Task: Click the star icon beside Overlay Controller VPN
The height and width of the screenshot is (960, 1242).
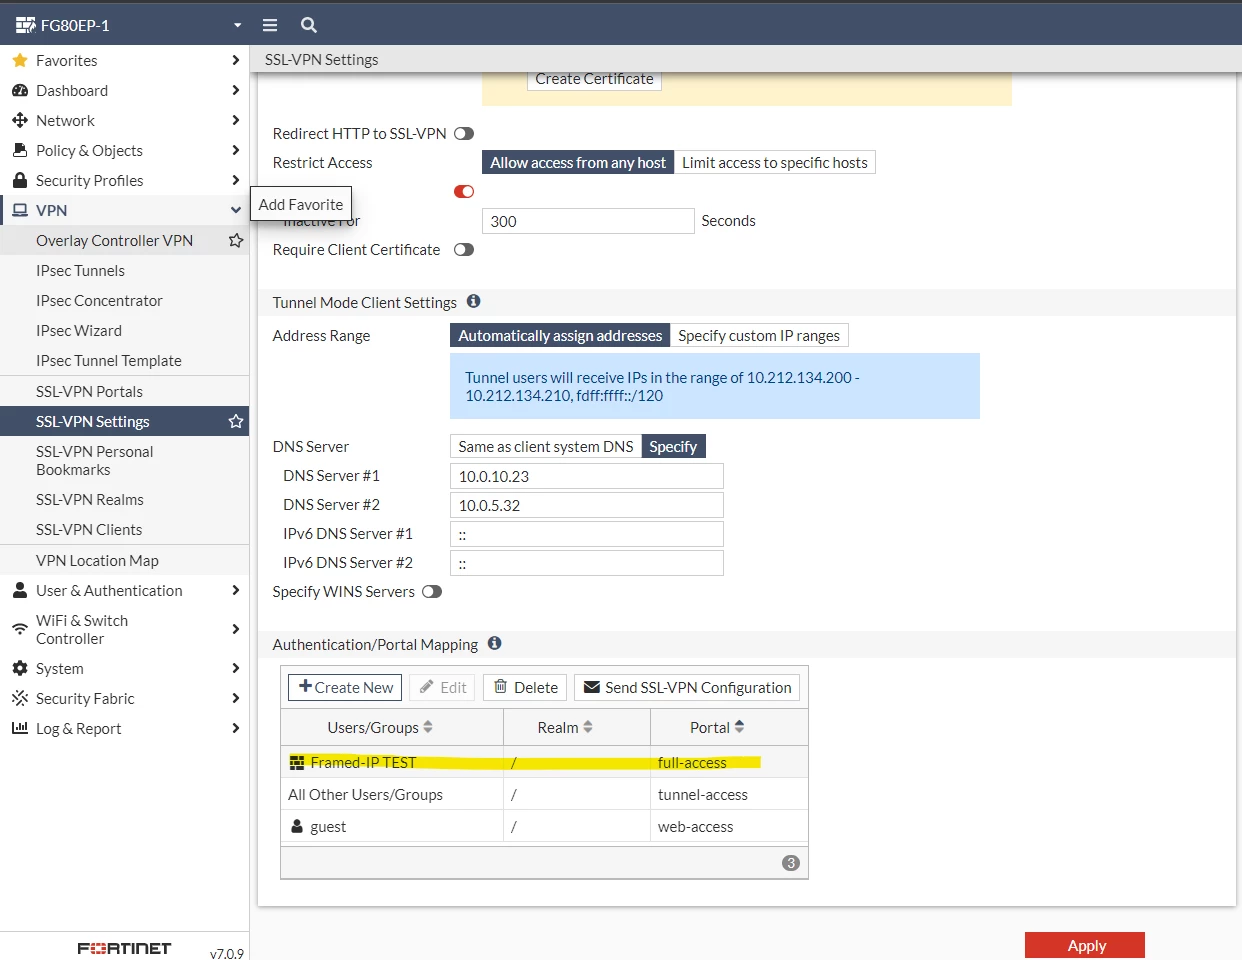Action: [236, 240]
